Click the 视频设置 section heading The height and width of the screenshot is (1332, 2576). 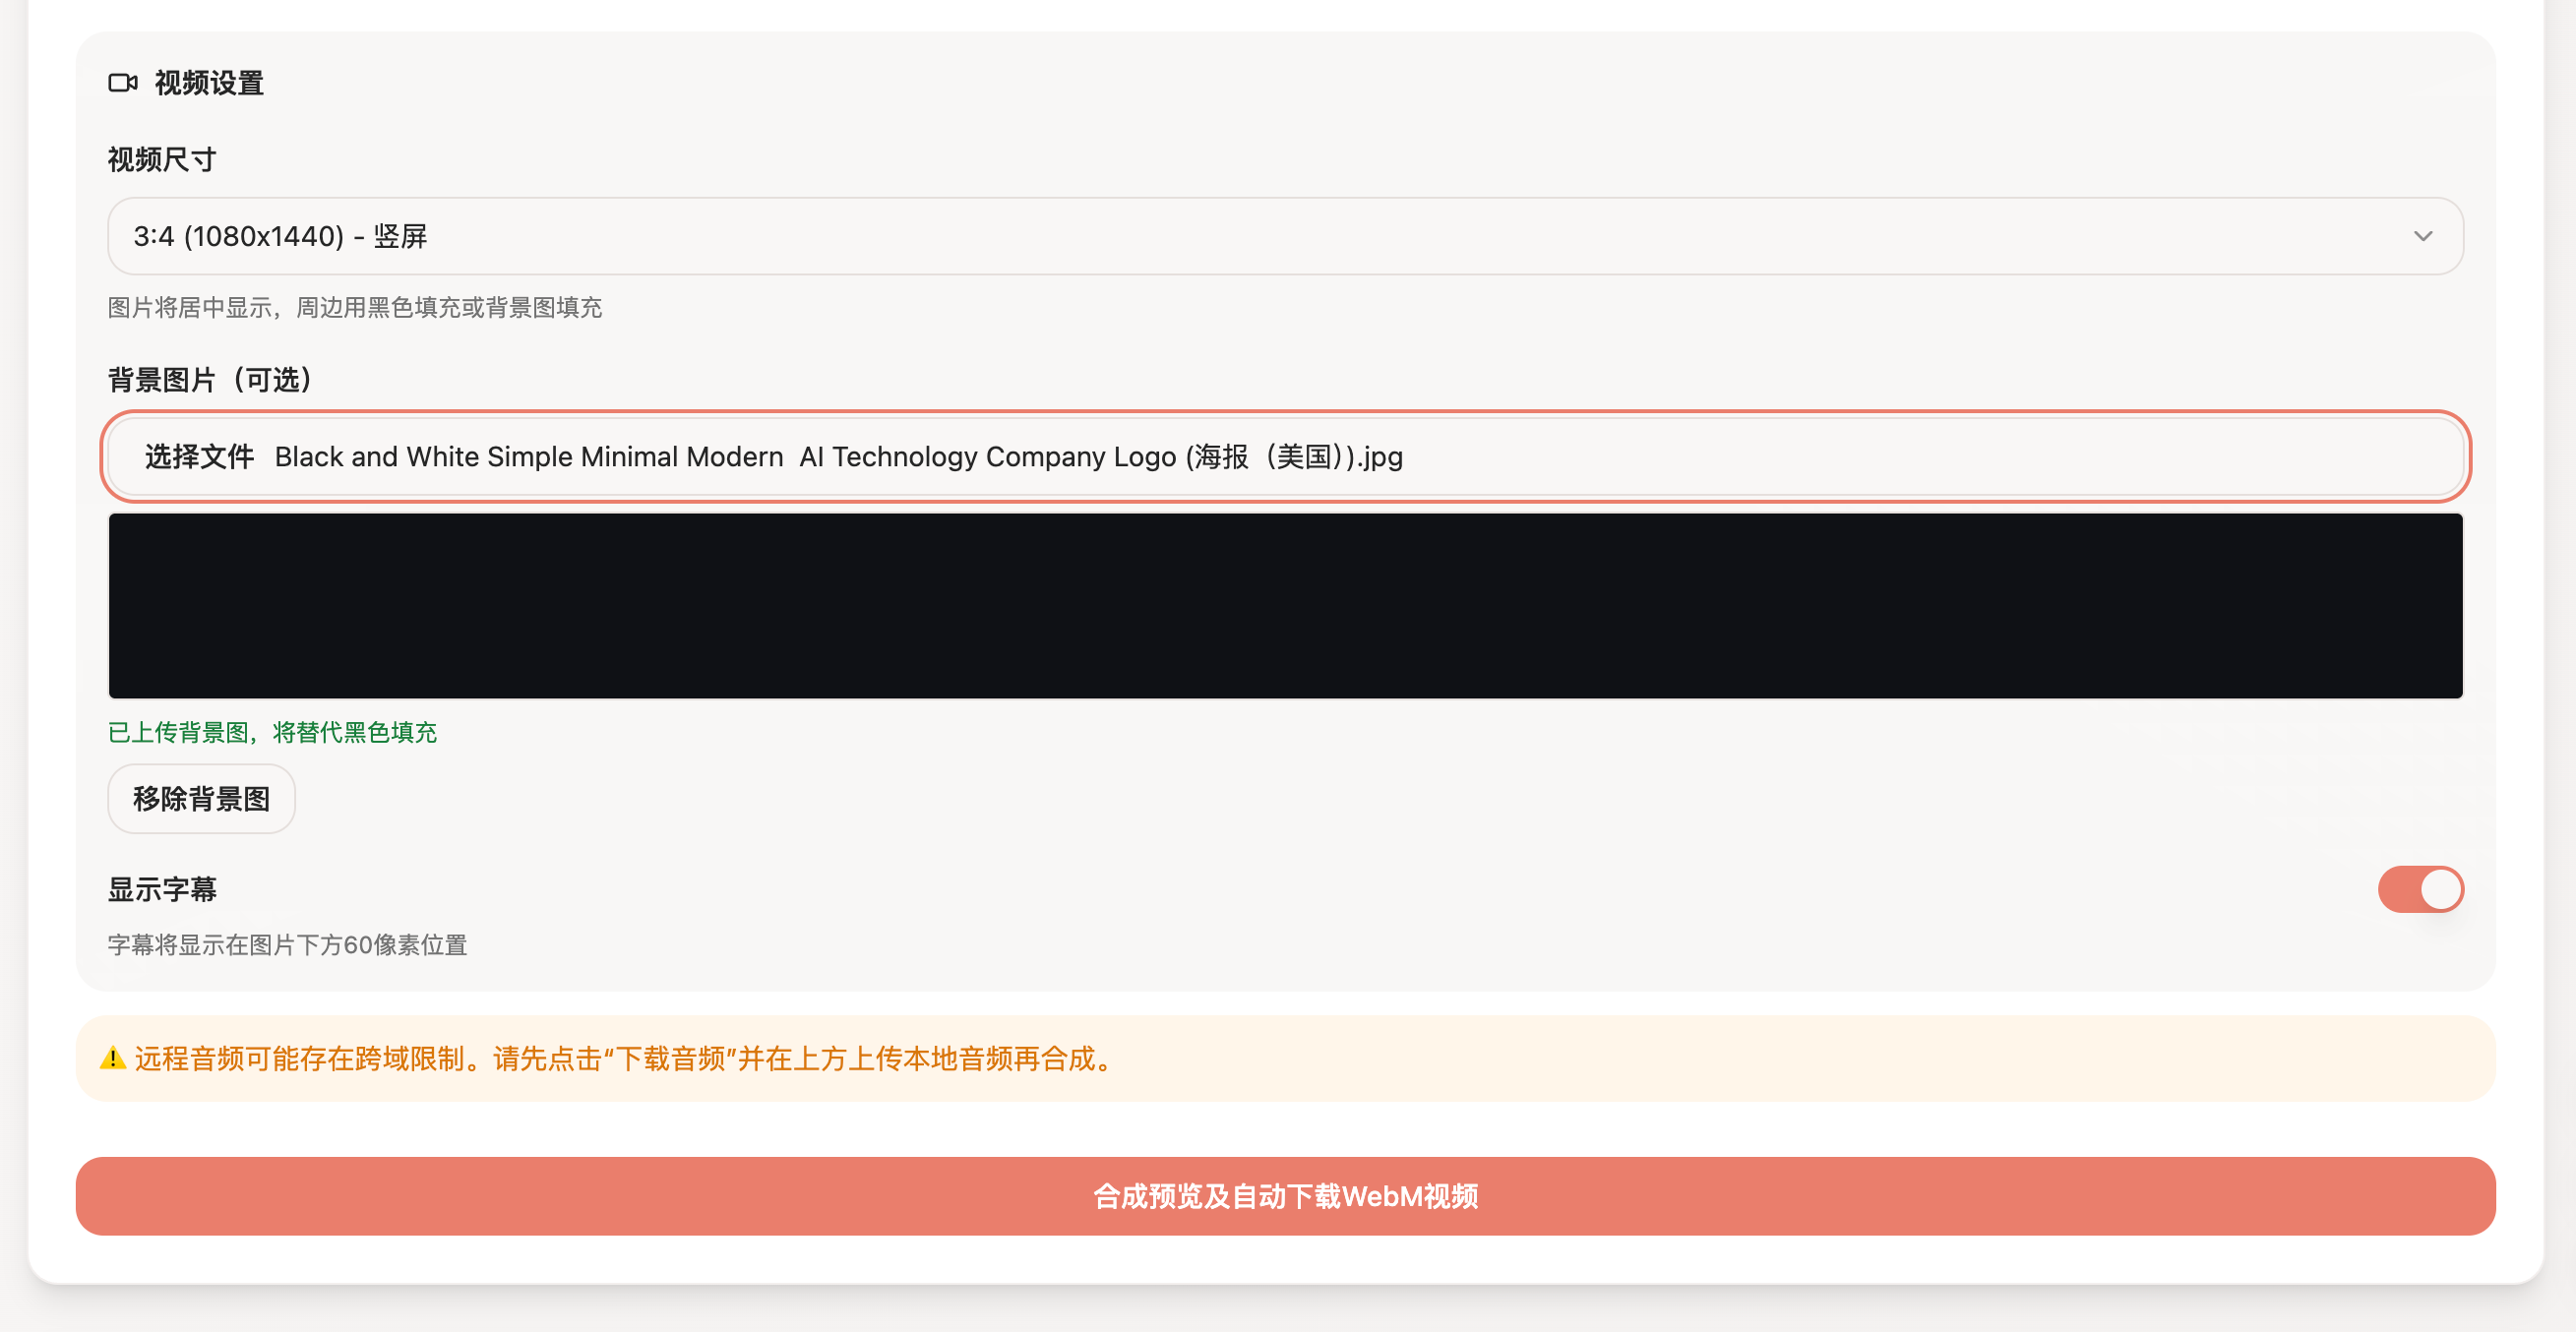209,83
